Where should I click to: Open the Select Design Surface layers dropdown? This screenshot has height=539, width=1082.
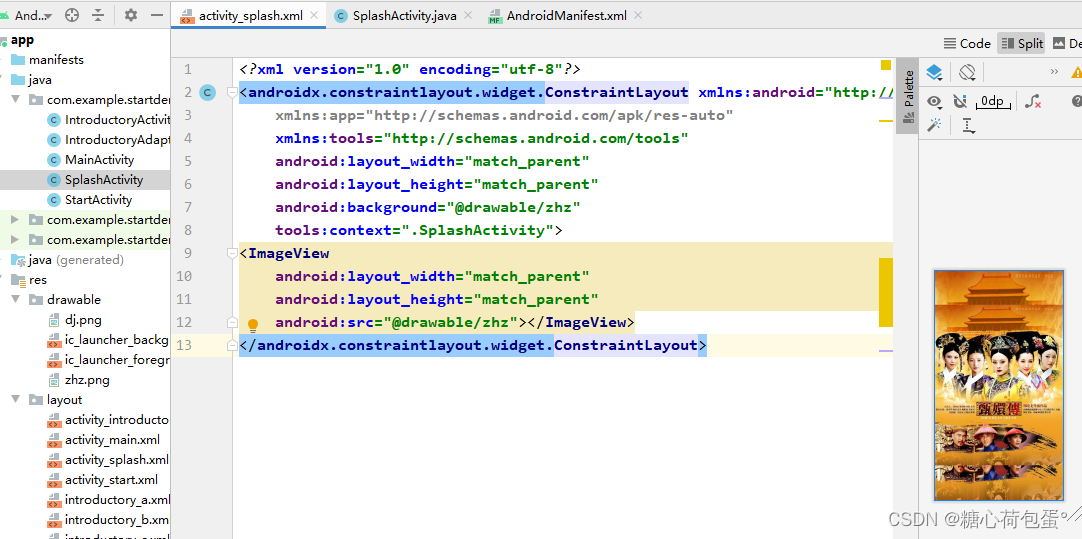click(x=934, y=72)
